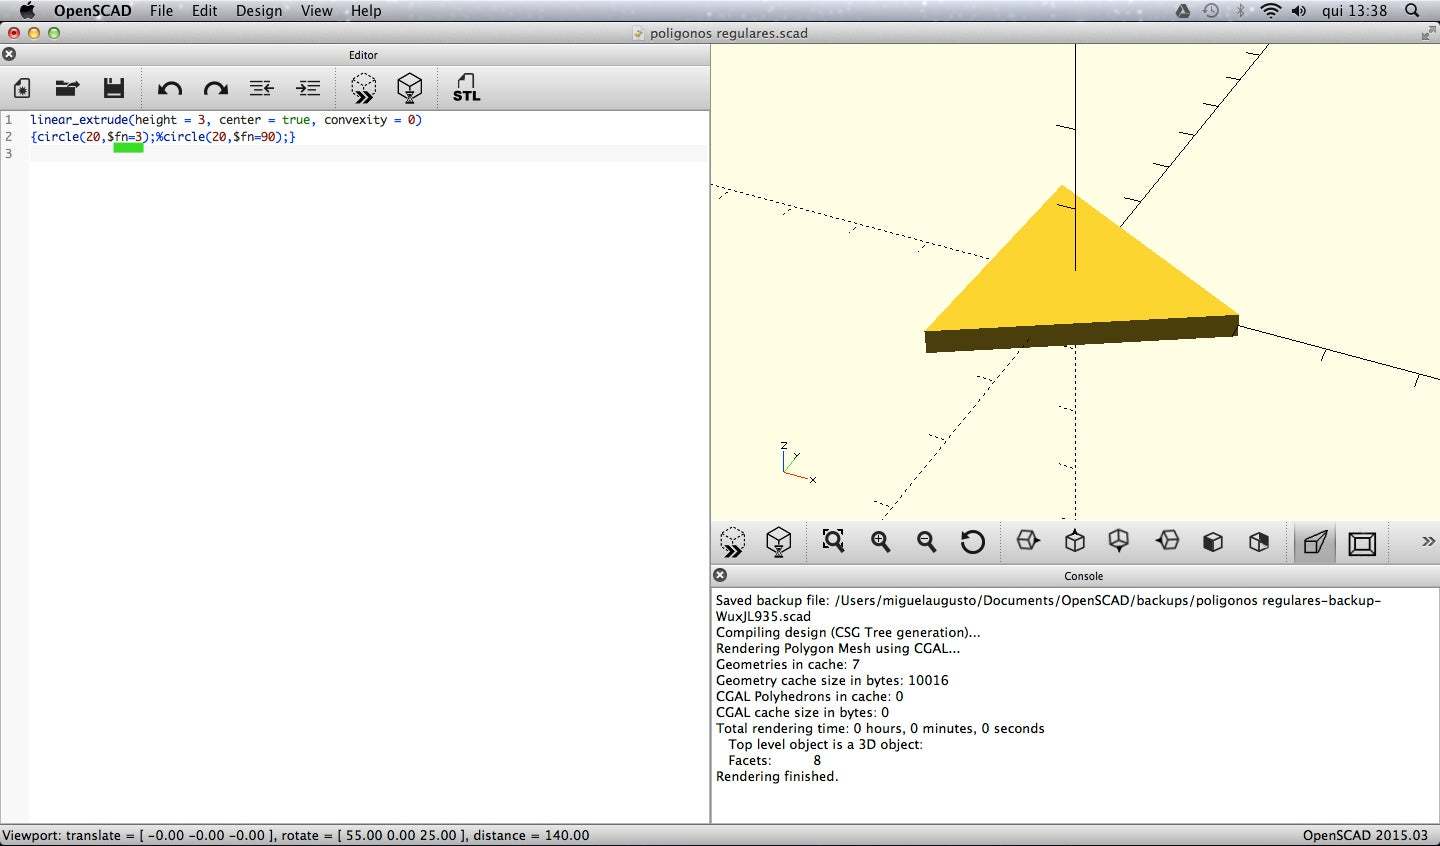This screenshot has height=846, width=1440.
Task: Click the "Total rendering time" console line
Action: point(880,729)
